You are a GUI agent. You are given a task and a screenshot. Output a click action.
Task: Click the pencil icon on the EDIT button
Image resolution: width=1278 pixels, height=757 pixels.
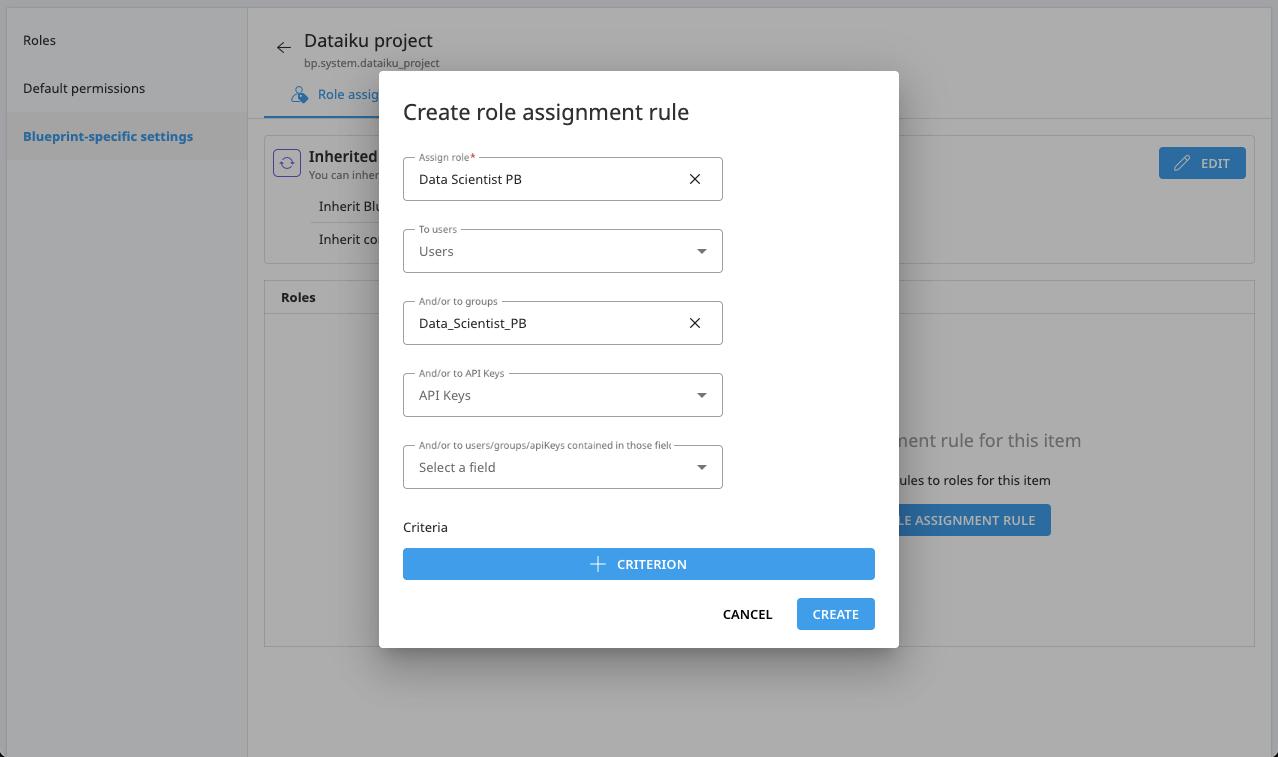[1183, 162]
